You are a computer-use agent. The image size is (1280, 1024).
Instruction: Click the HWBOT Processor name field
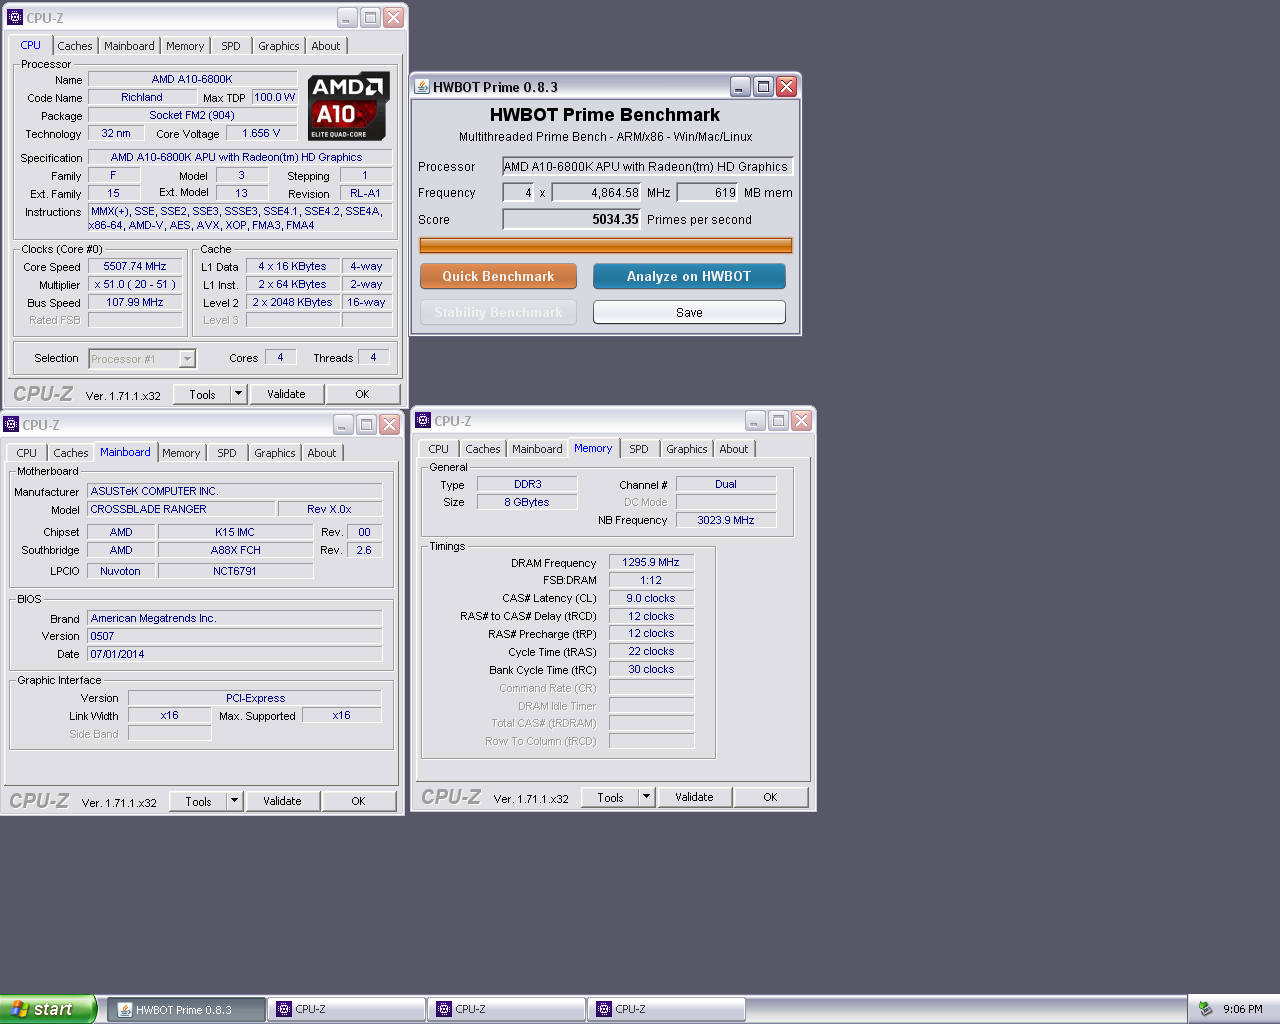click(647, 167)
